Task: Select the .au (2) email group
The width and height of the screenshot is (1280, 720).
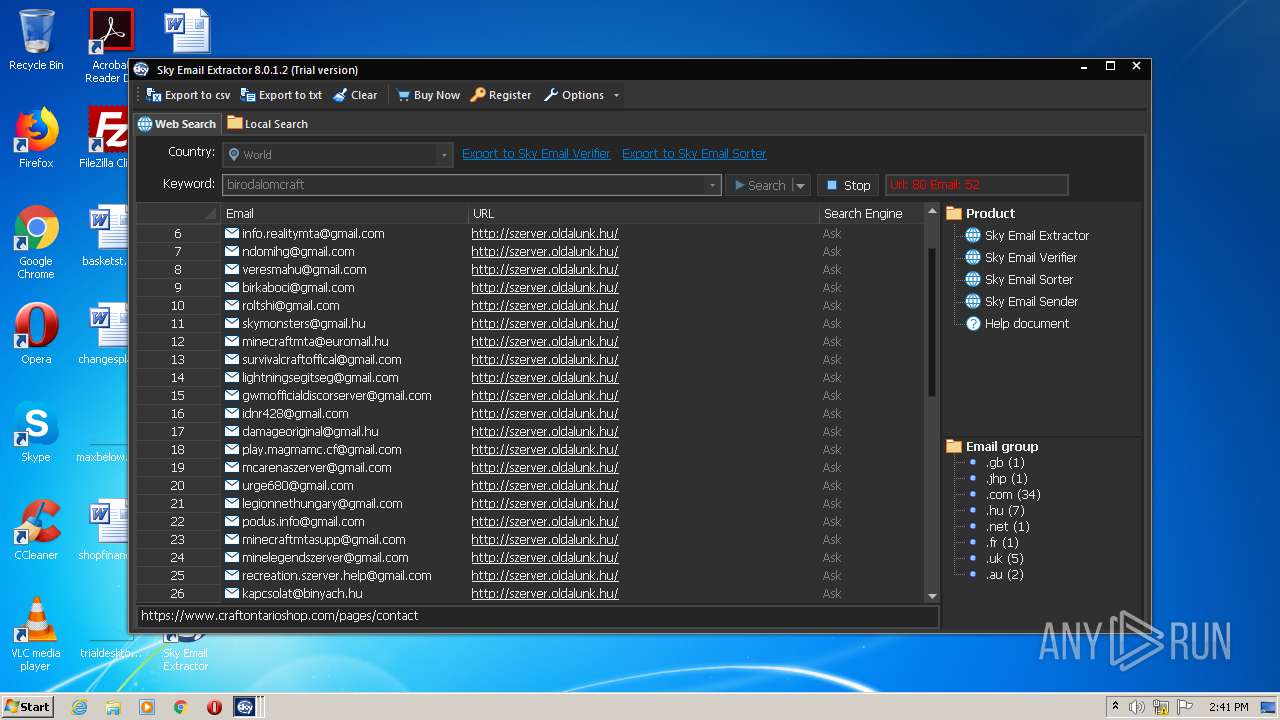Action: 1005,574
